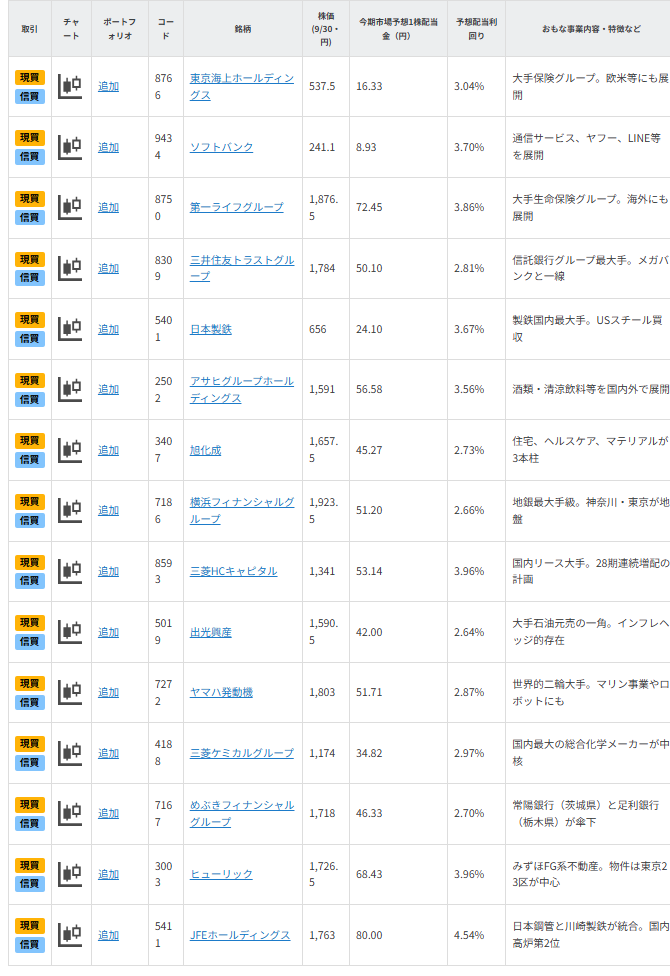Click 信買 button for ヒューリック
This screenshot has width=670, height=976.
(x=30, y=883)
